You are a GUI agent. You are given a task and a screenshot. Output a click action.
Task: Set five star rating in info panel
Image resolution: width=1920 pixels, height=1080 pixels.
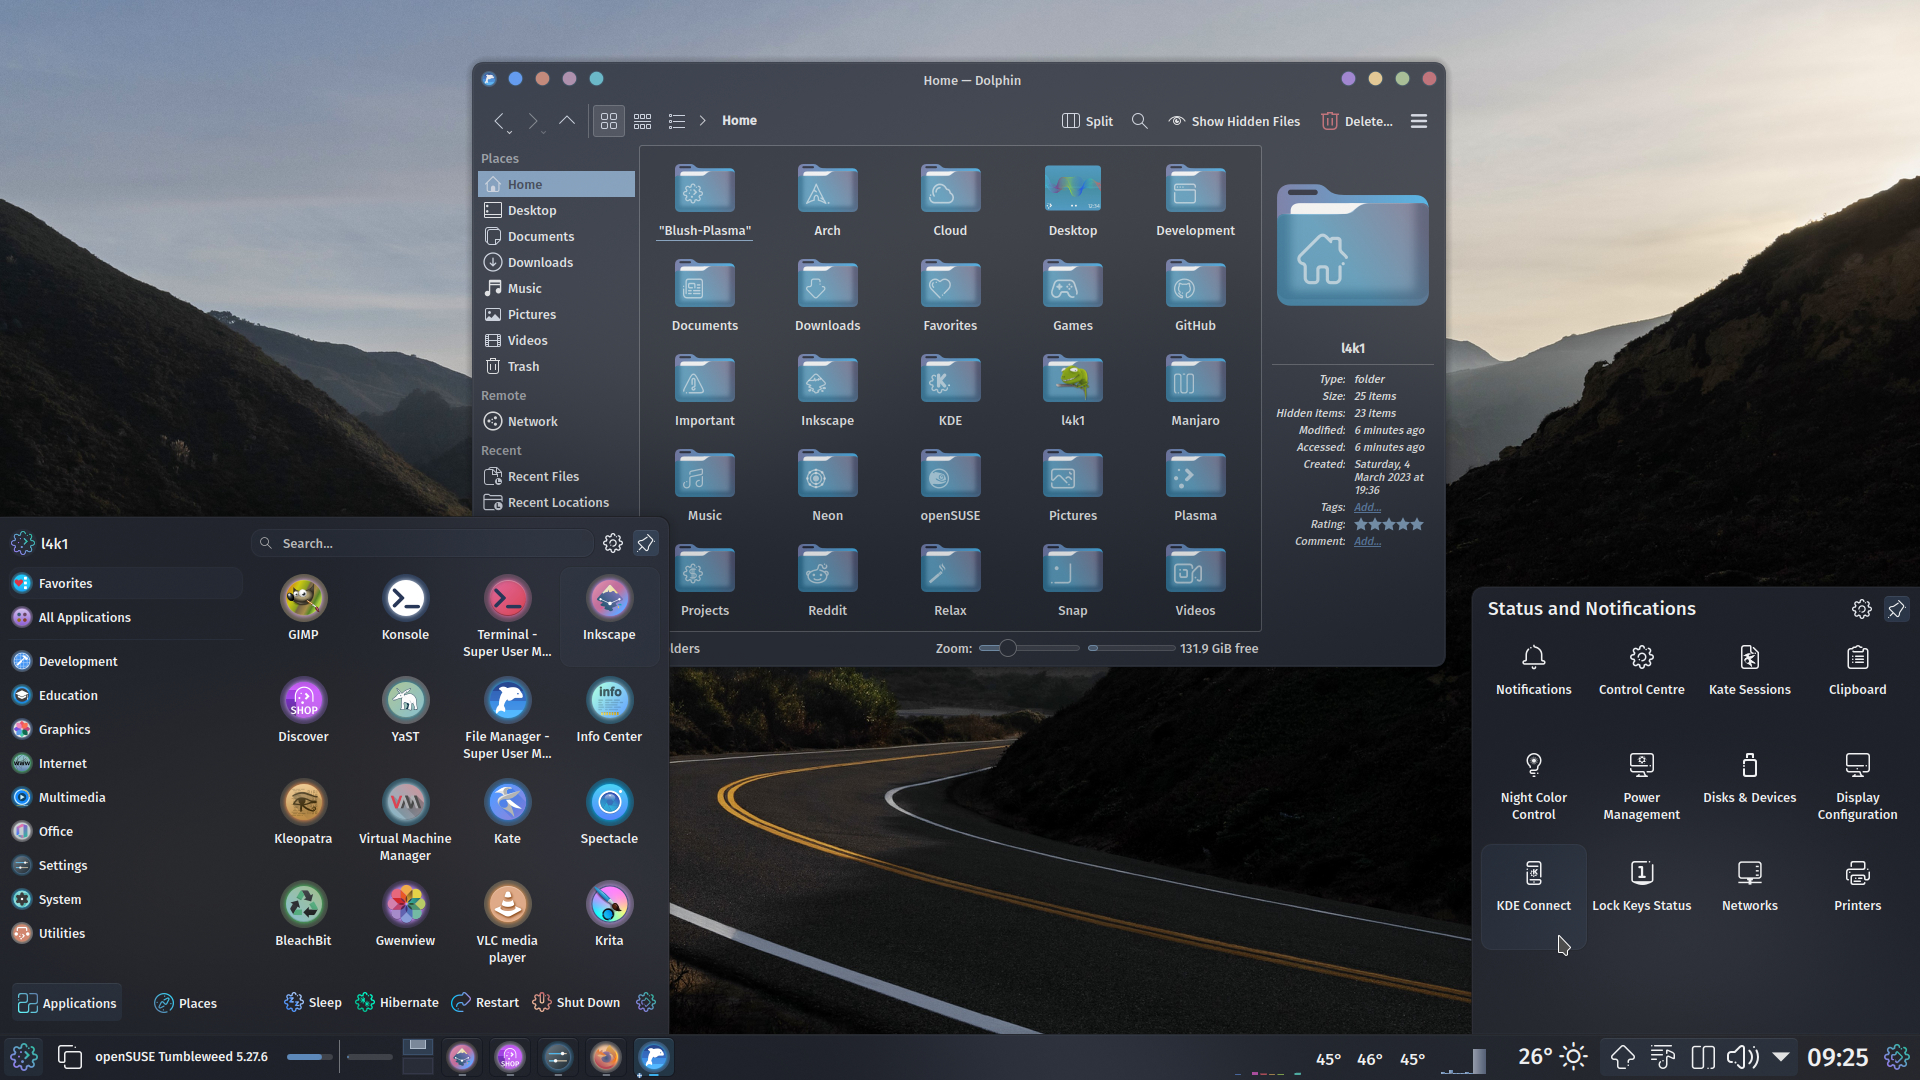click(x=1416, y=524)
